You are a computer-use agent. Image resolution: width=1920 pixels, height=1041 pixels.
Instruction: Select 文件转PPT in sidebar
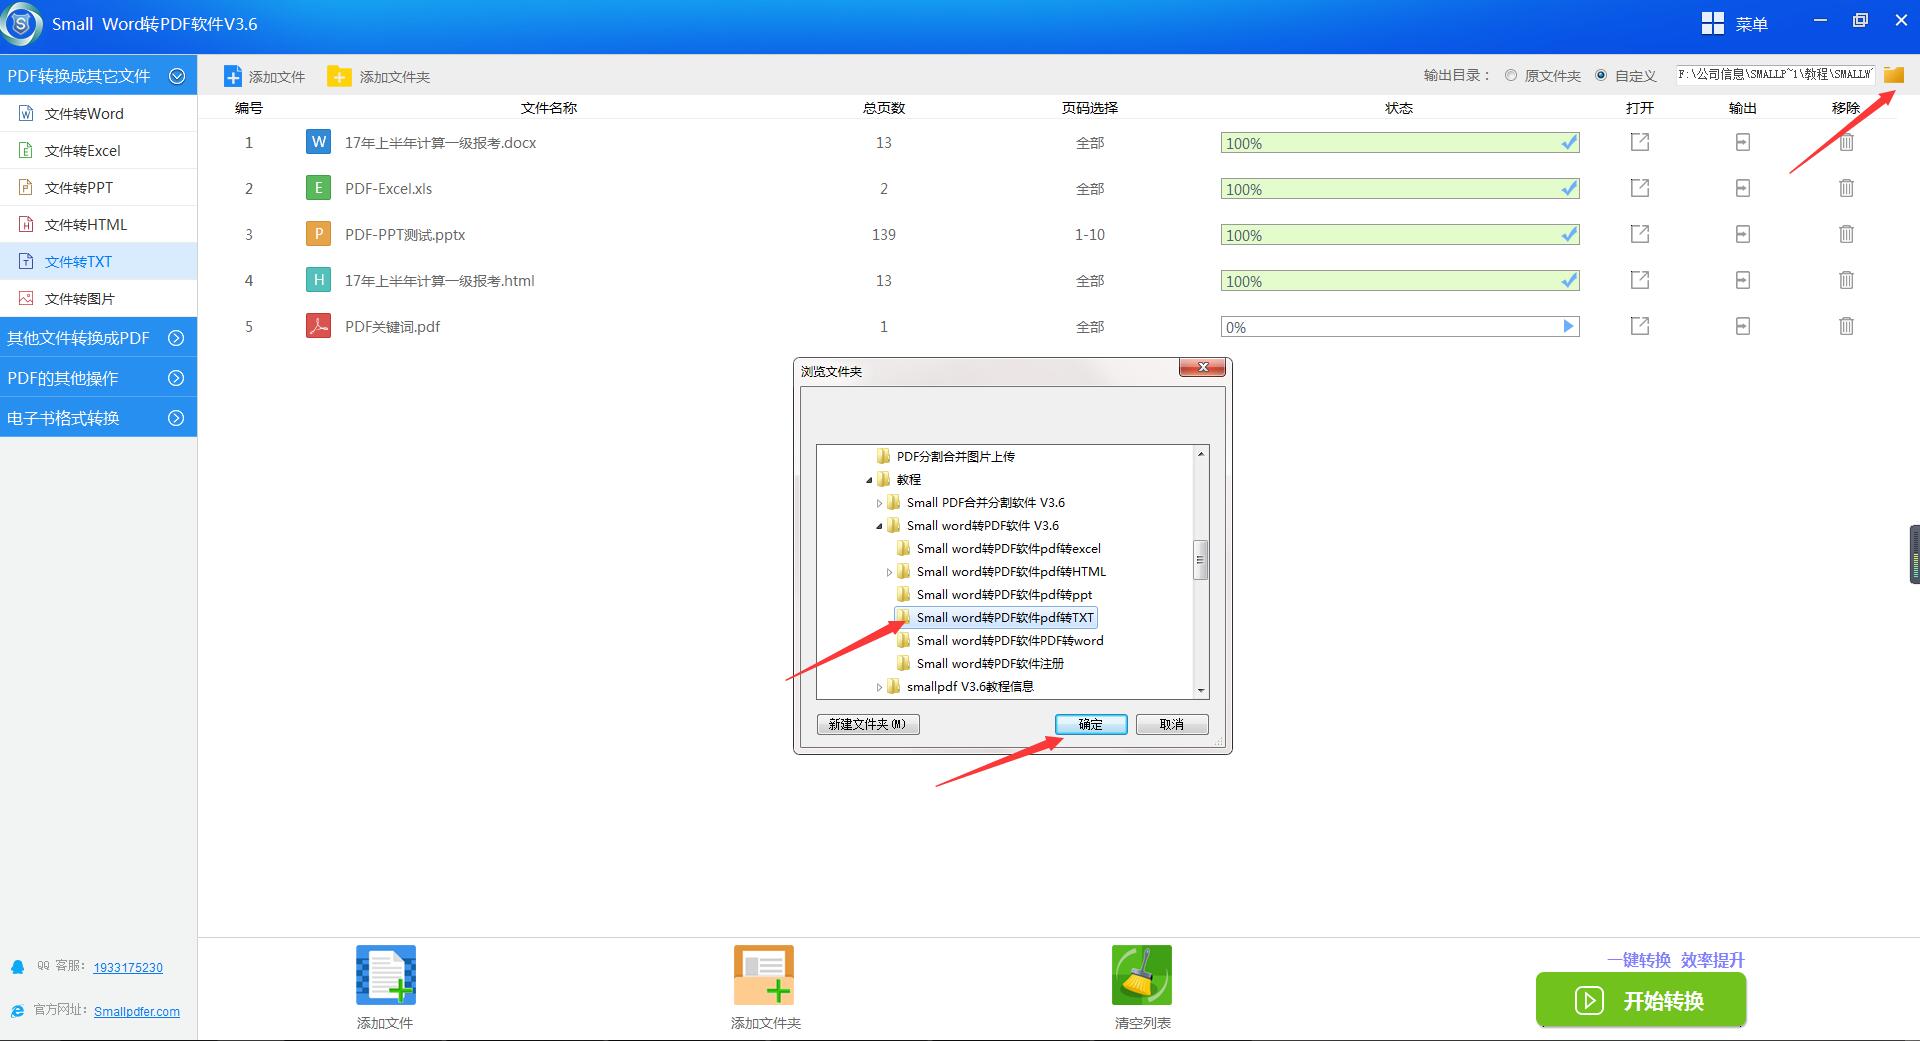(x=98, y=187)
